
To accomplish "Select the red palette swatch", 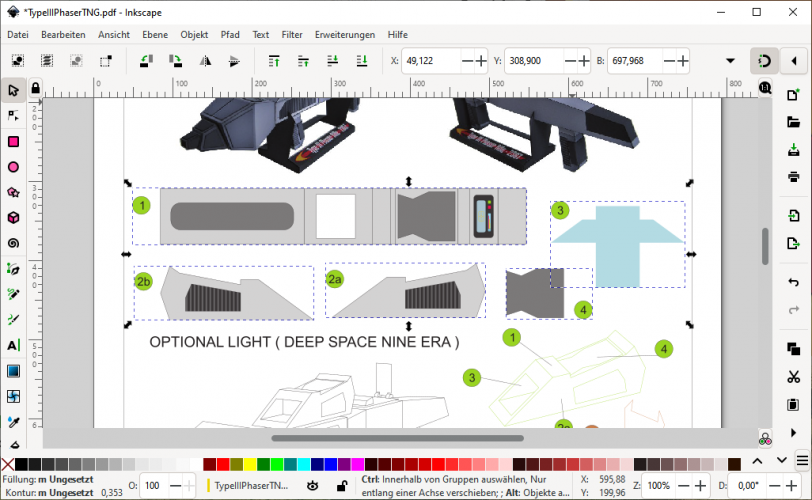I will (223, 464).
